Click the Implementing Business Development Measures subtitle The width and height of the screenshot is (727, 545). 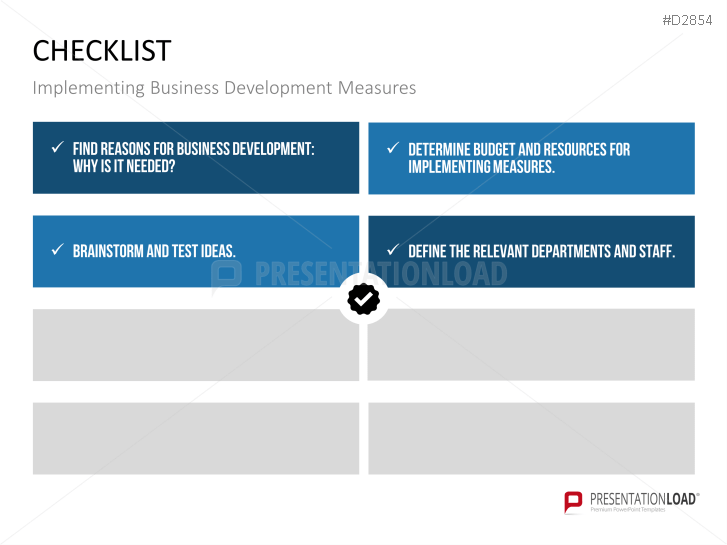click(224, 88)
